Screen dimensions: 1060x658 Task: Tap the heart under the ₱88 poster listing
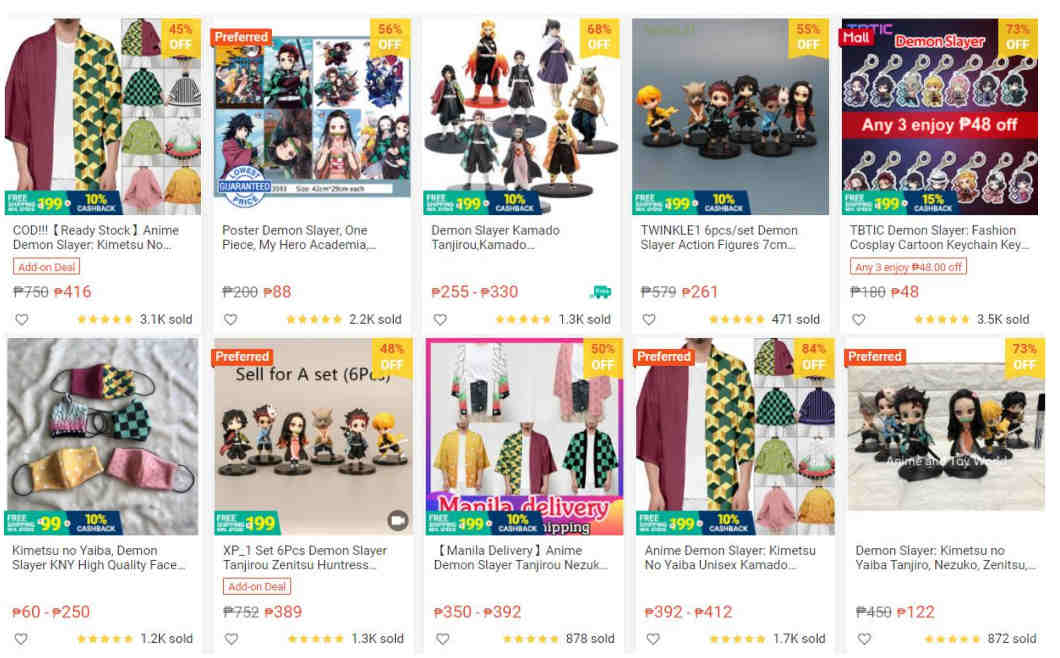231,319
